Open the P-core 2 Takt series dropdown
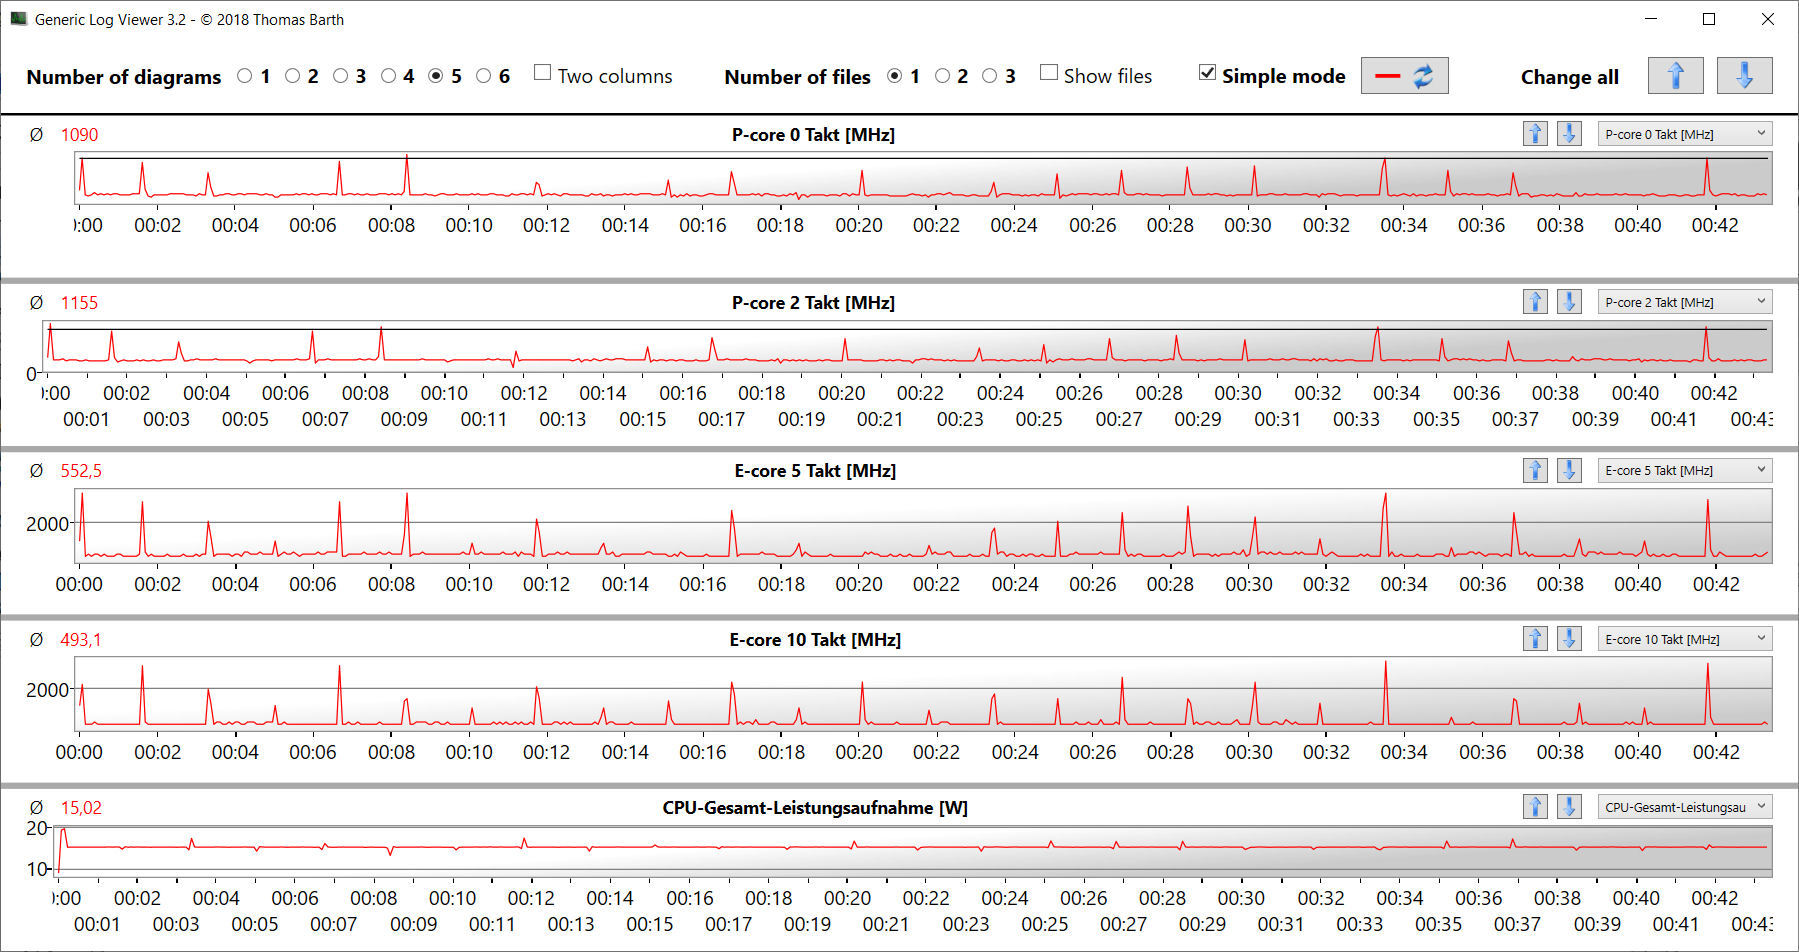 (1684, 302)
